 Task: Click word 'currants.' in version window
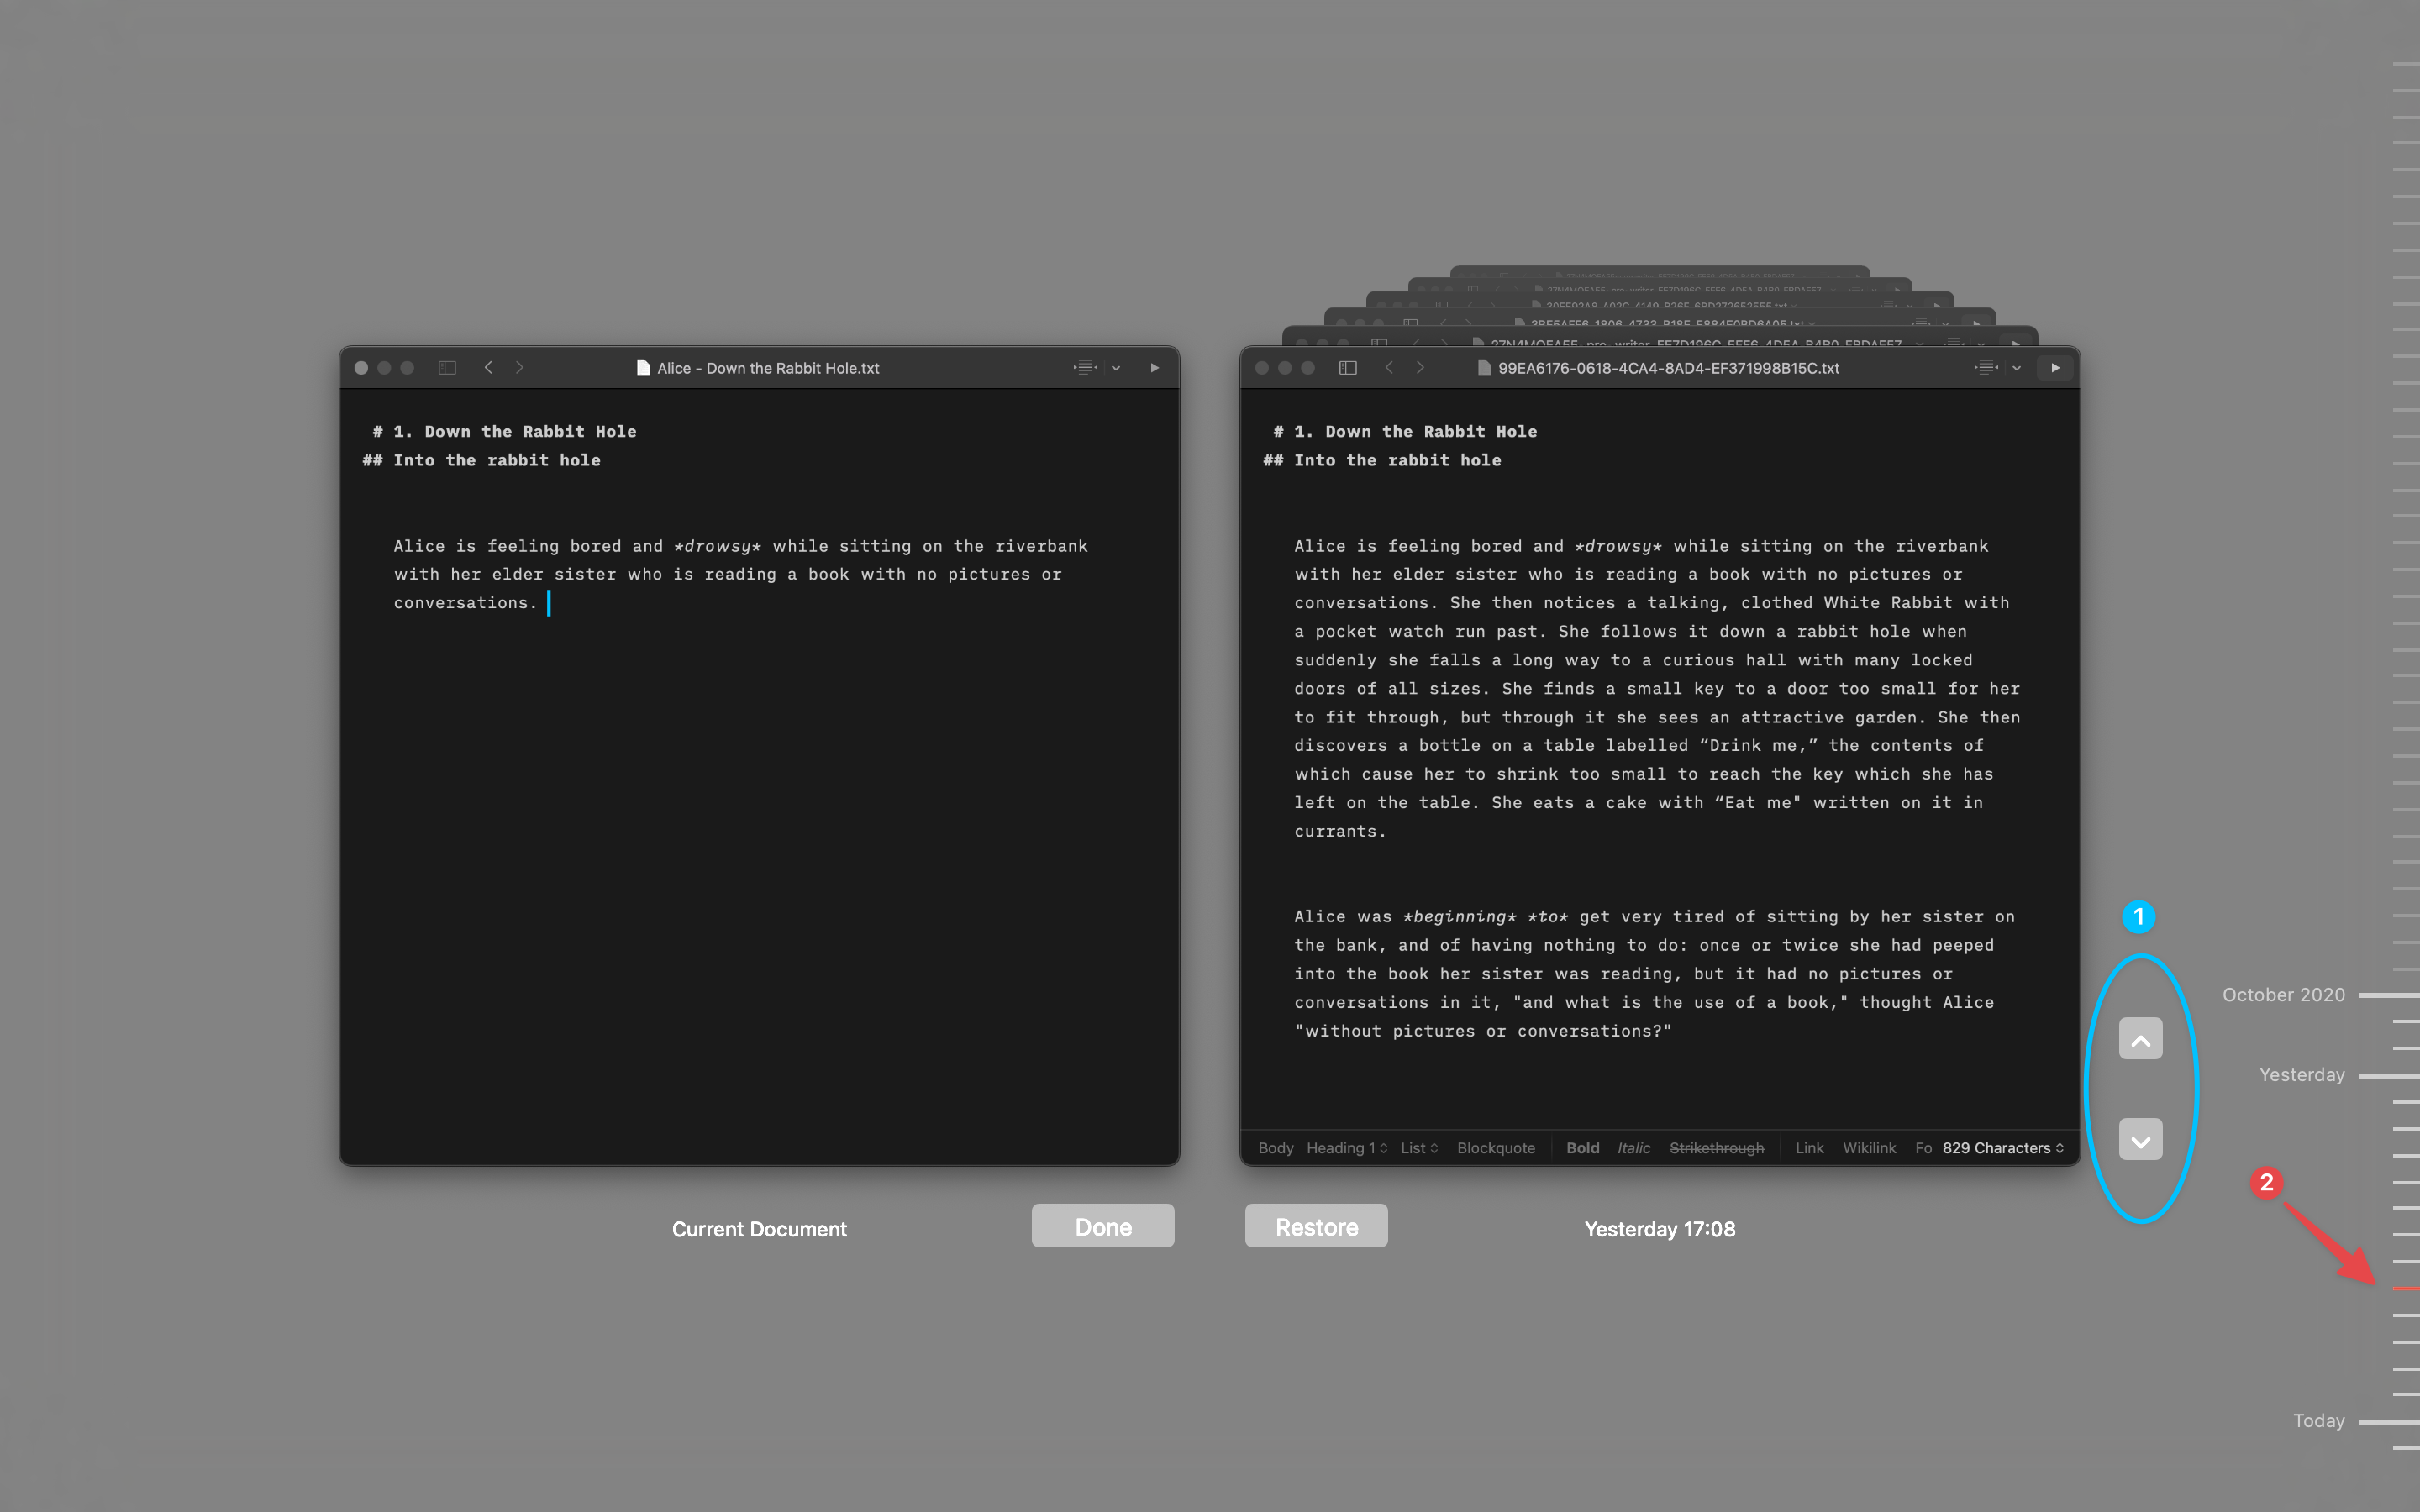coord(1340,832)
